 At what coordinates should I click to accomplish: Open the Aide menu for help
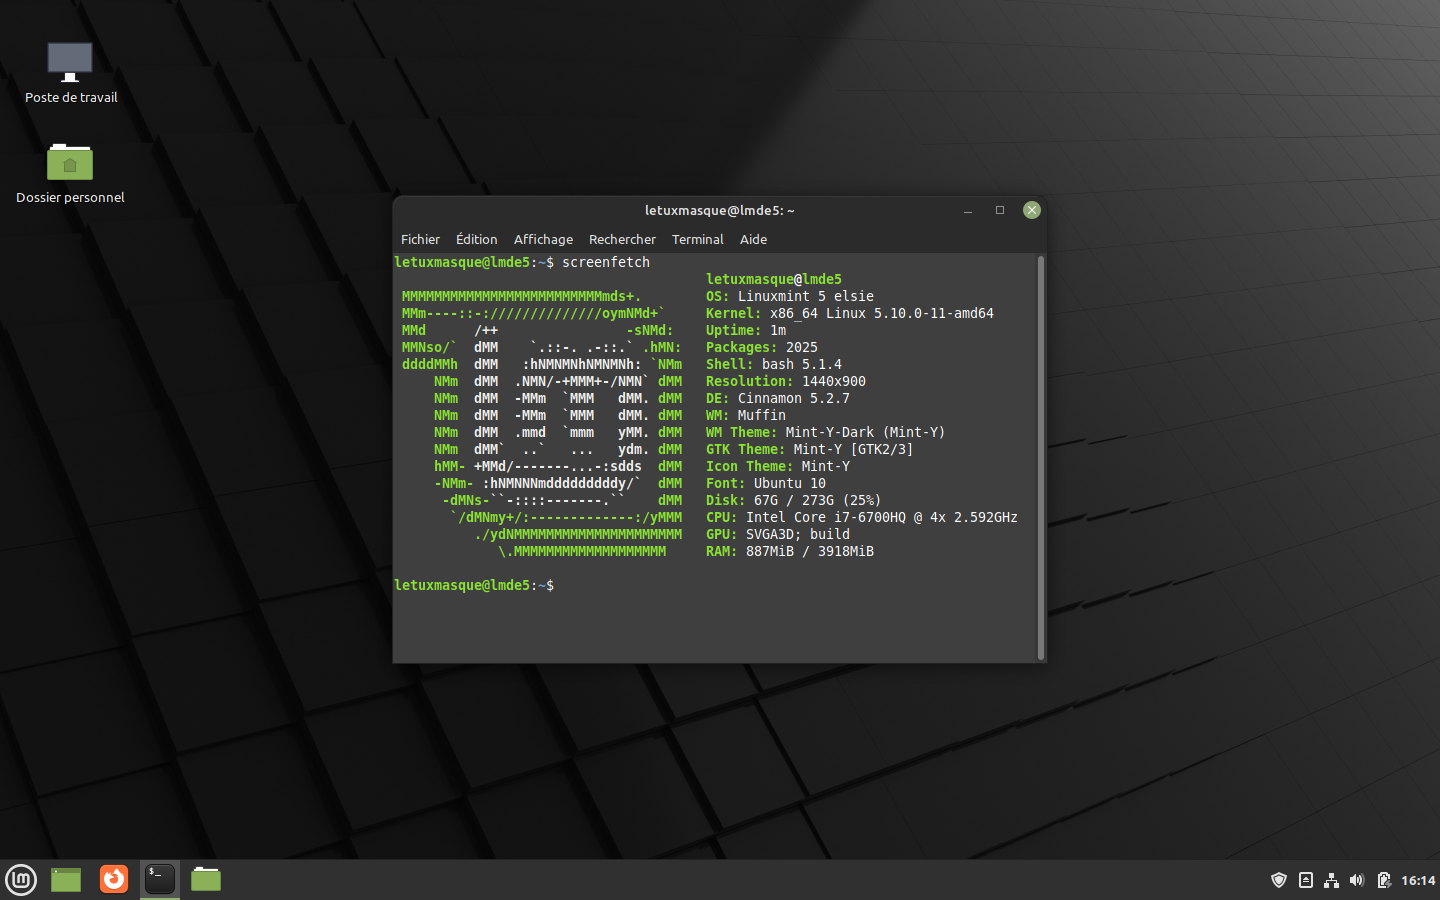point(753,239)
